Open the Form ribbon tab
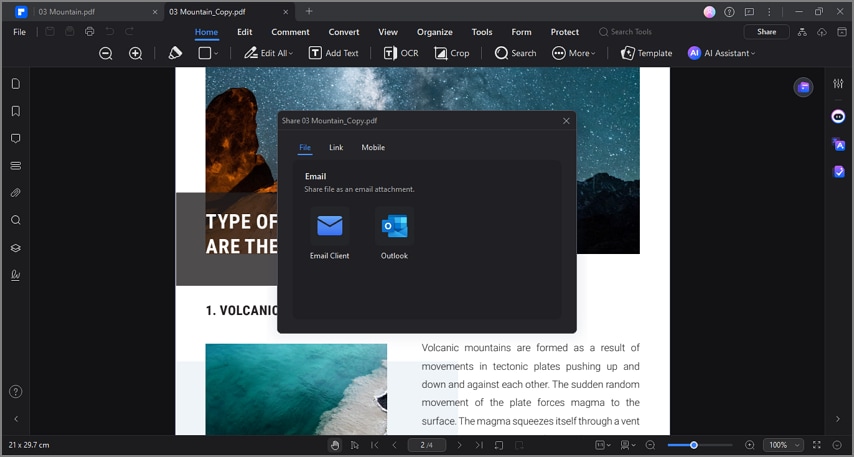The height and width of the screenshot is (457, 854). (x=521, y=32)
